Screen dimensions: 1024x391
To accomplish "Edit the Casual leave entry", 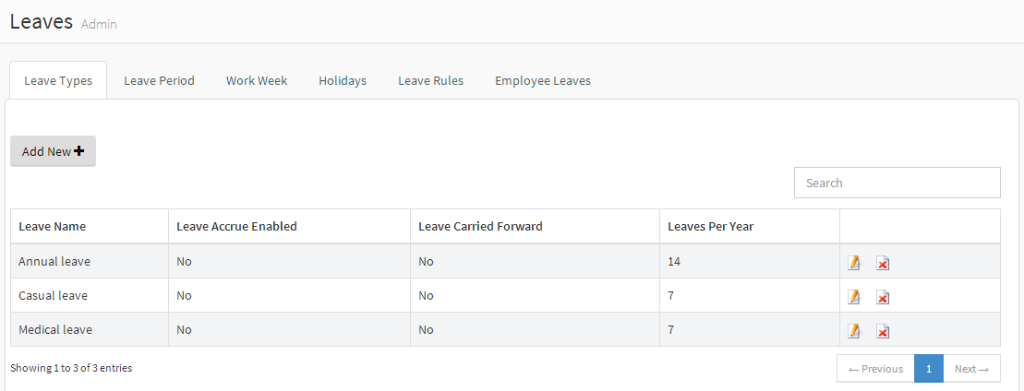I will click(x=854, y=297).
